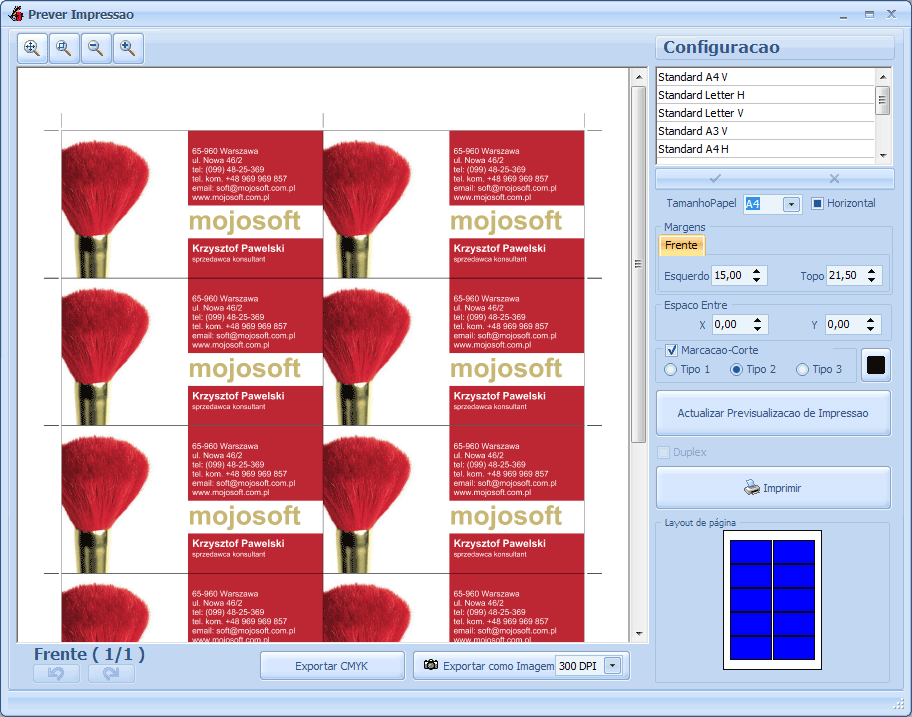This screenshot has width=912, height=717.
Task: Select the Tipo 2 radio button
Action: (736, 369)
